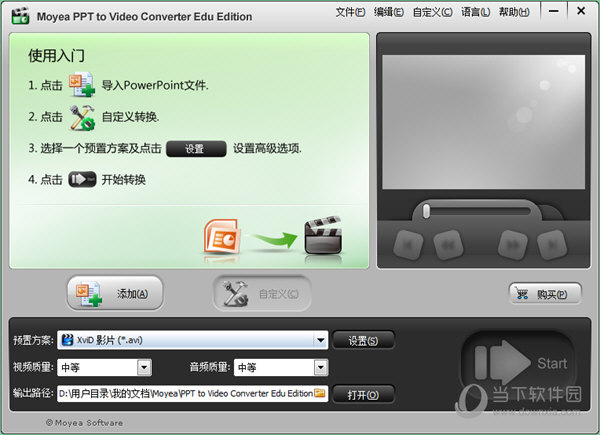Click the 输出路径 output path field
The width and height of the screenshot is (600, 435).
pos(192,394)
